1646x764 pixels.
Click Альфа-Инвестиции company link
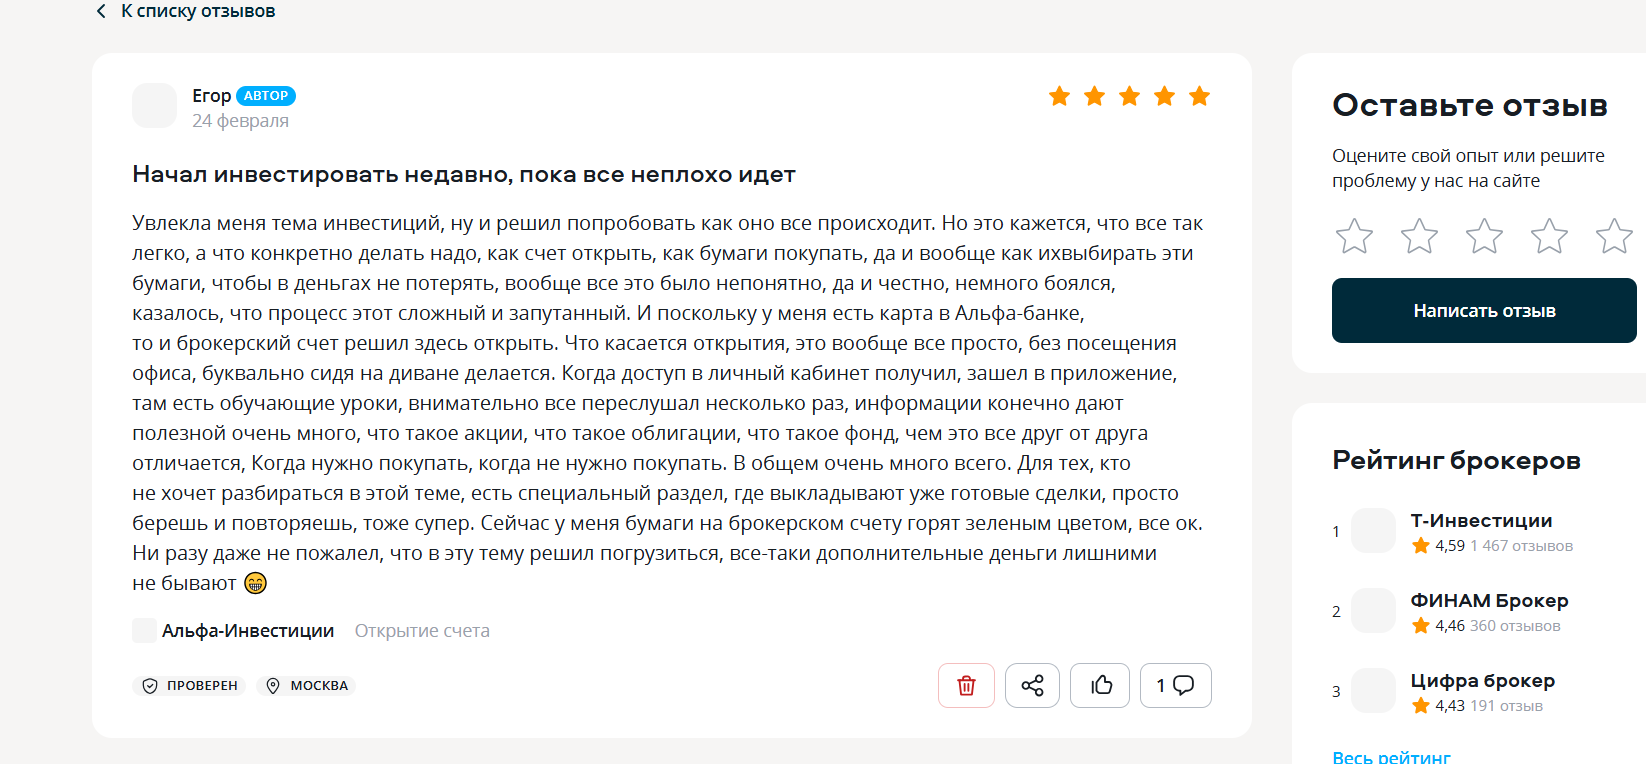tap(247, 631)
